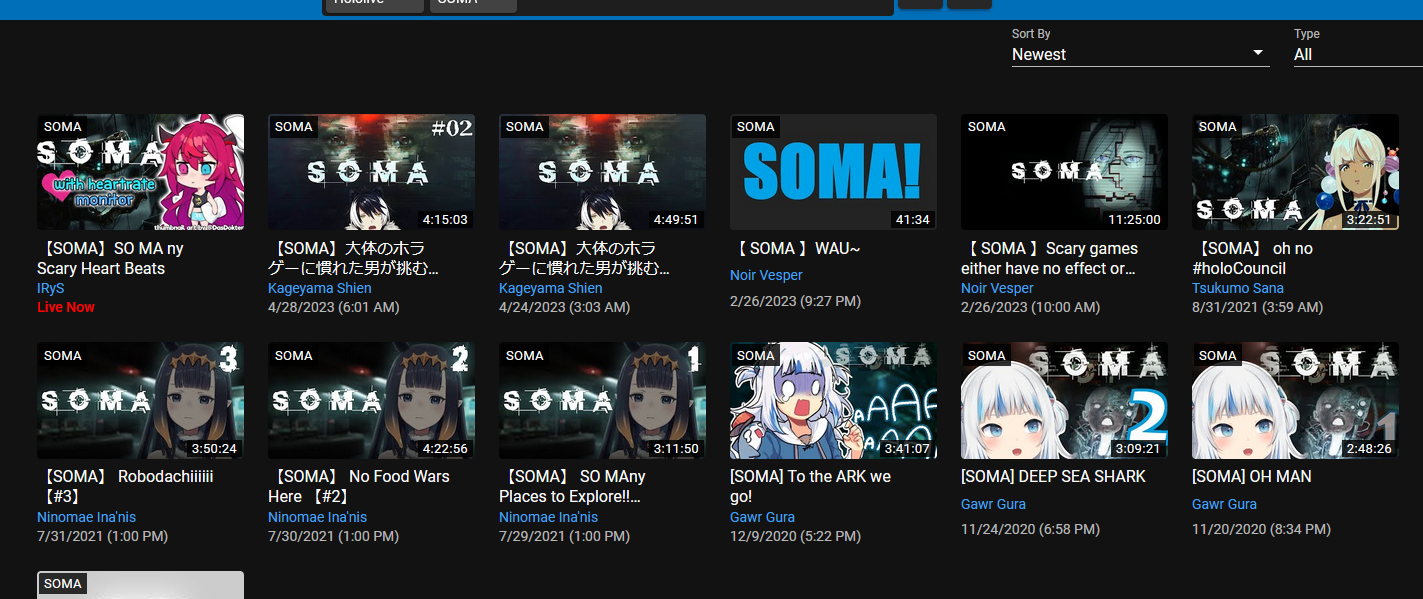The width and height of the screenshot is (1423, 599).
Task: Click the '11/24/2020 (6:58 PM)' date
Action: coord(1031,528)
